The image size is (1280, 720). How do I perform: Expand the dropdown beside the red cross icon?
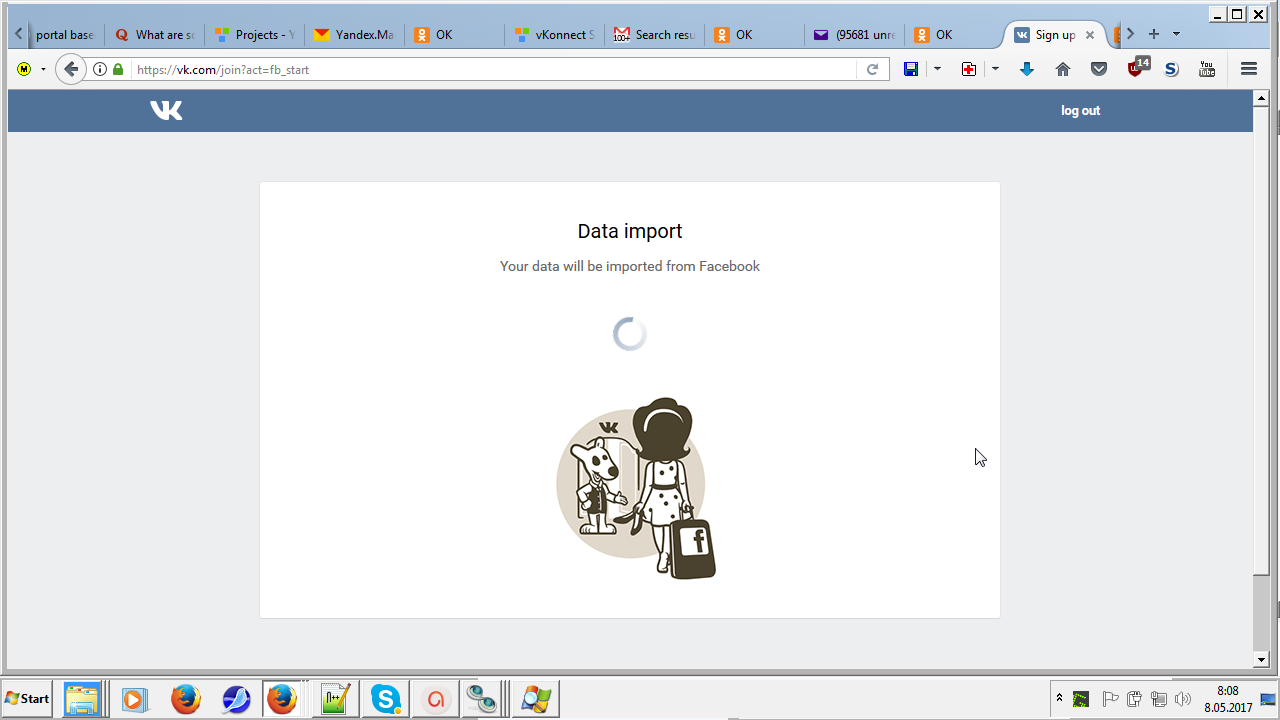coord(995,69)
